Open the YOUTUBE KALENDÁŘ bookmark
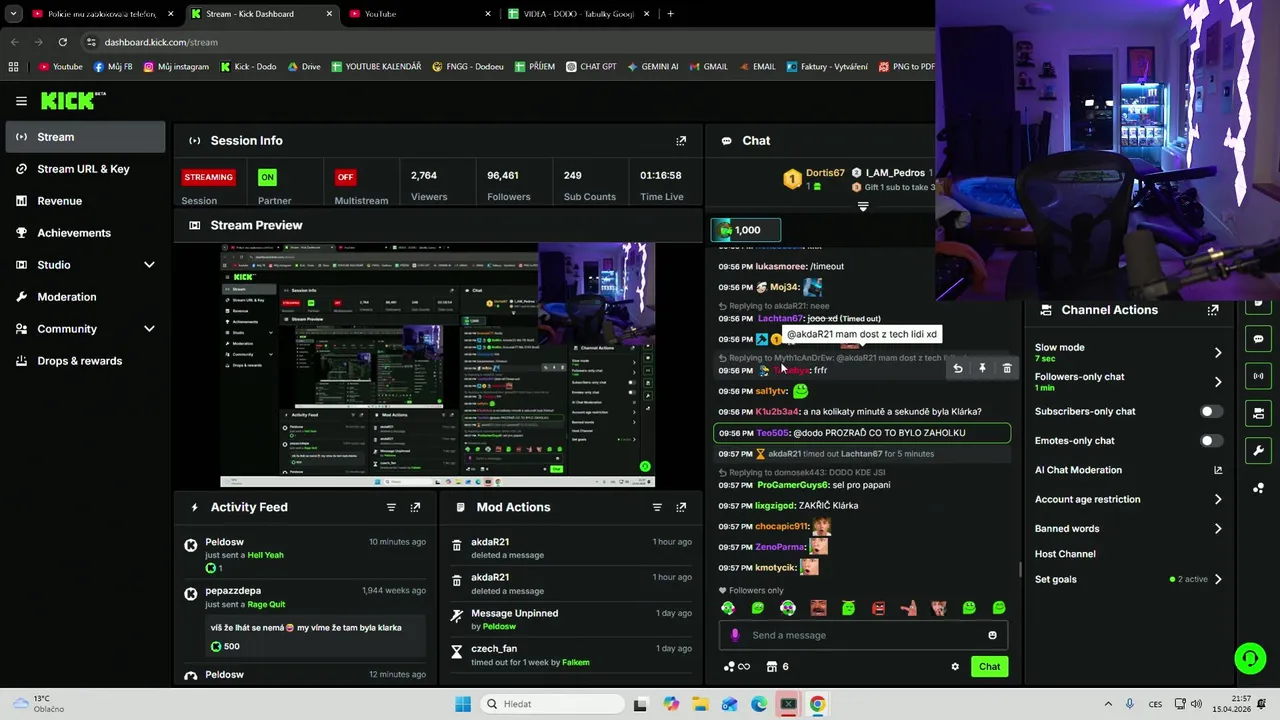The width and height of the screenshot is (1280, 720). pos(375,67)
